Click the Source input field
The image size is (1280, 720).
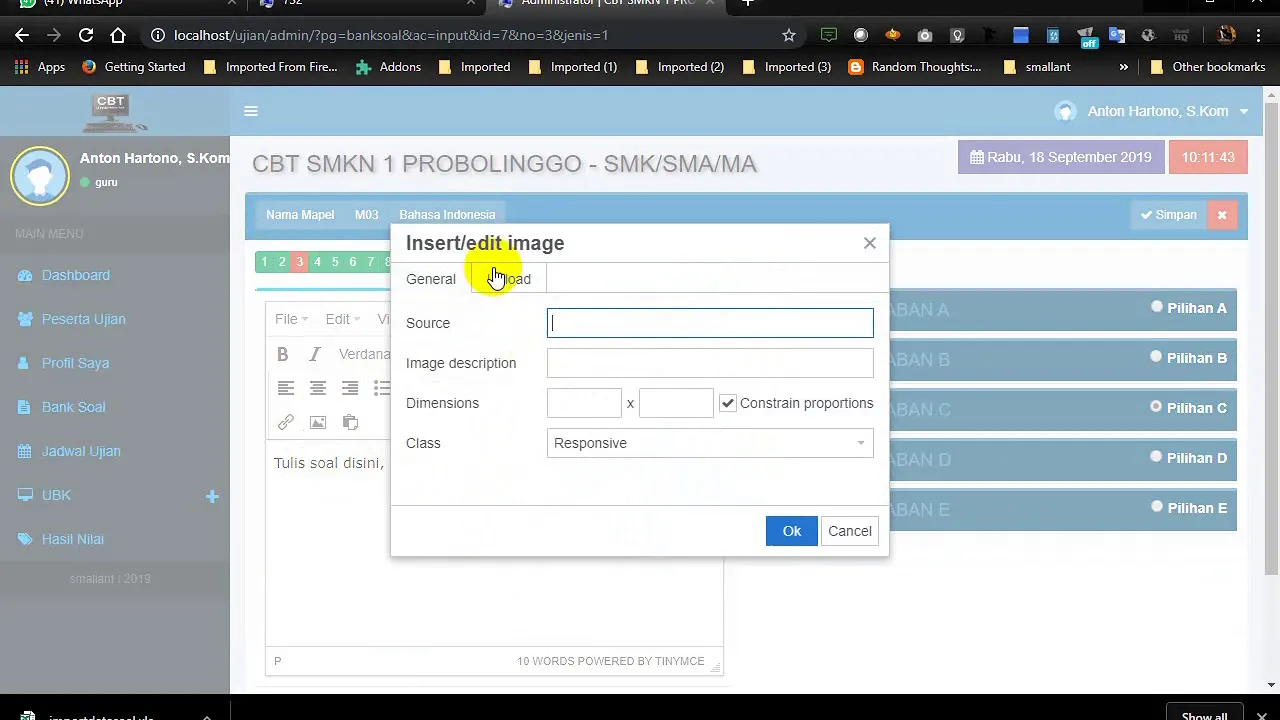tap(710, 323)
